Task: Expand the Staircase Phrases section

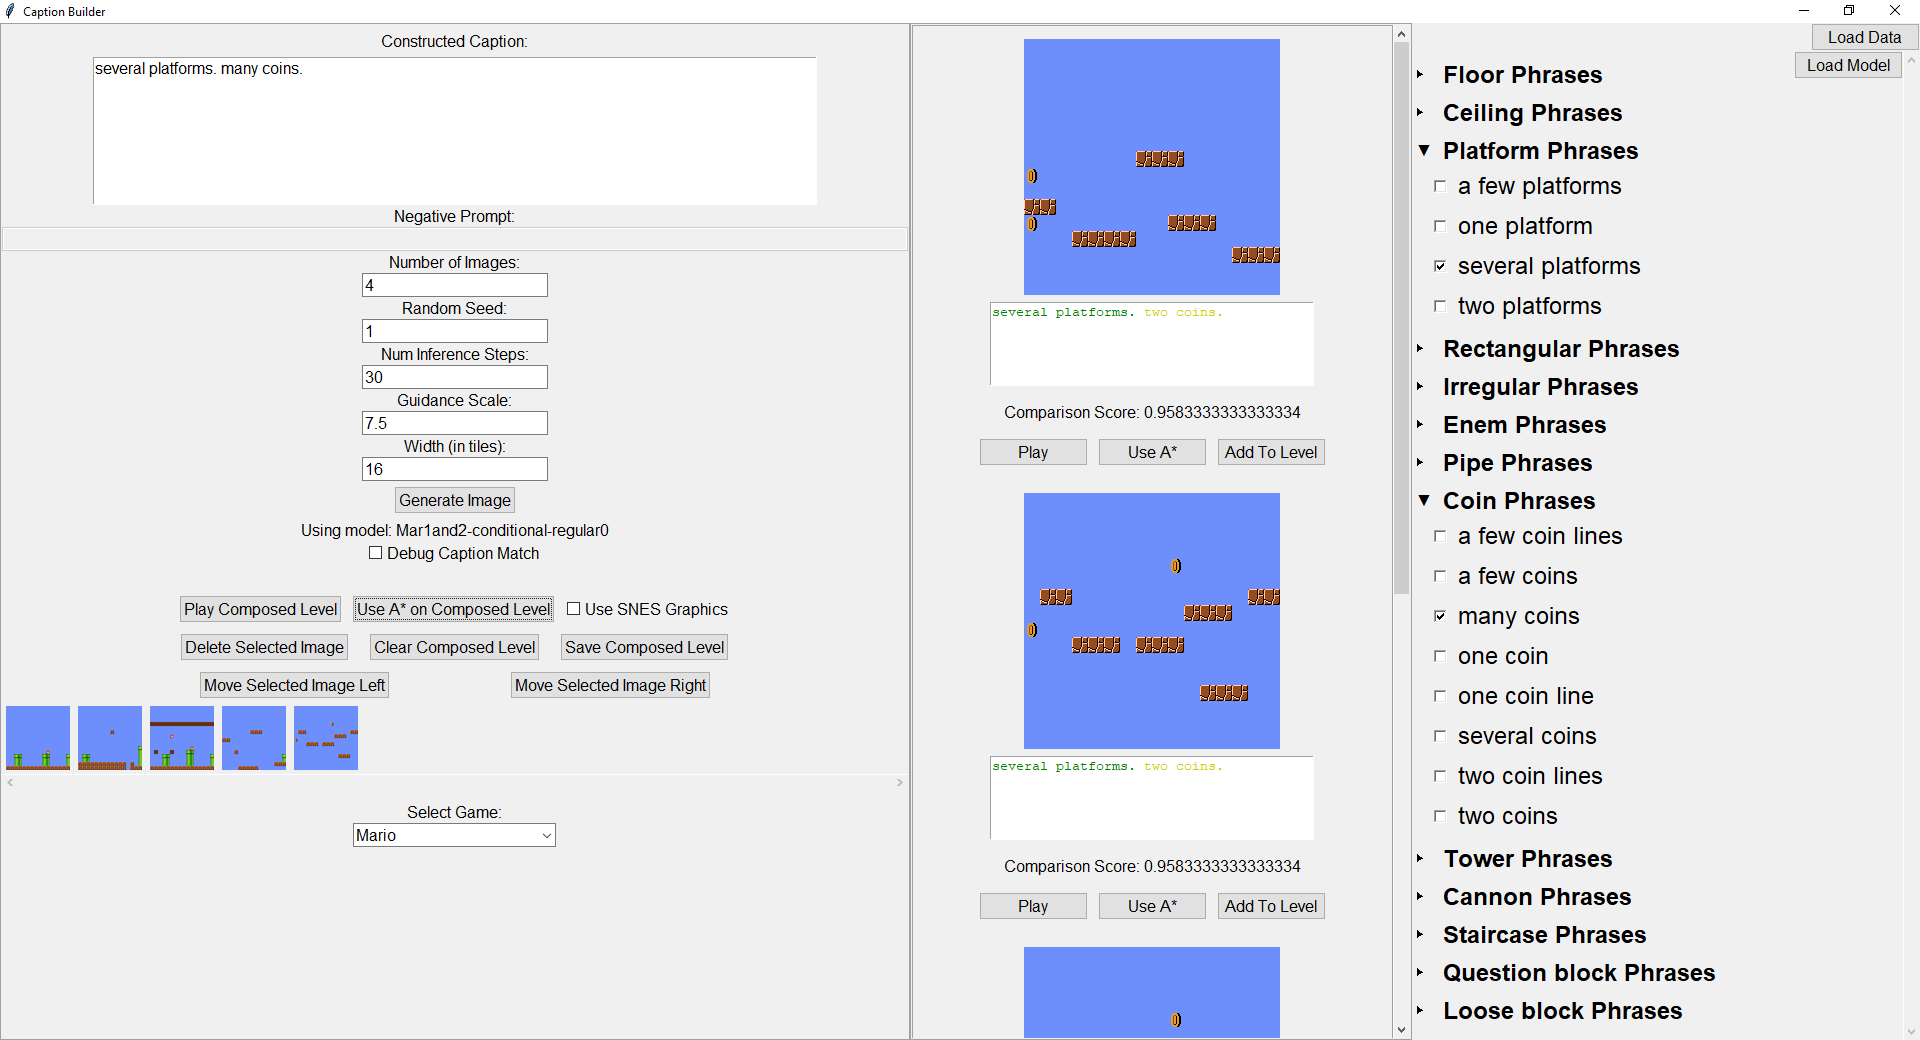Action: (x=1420, y=934)
